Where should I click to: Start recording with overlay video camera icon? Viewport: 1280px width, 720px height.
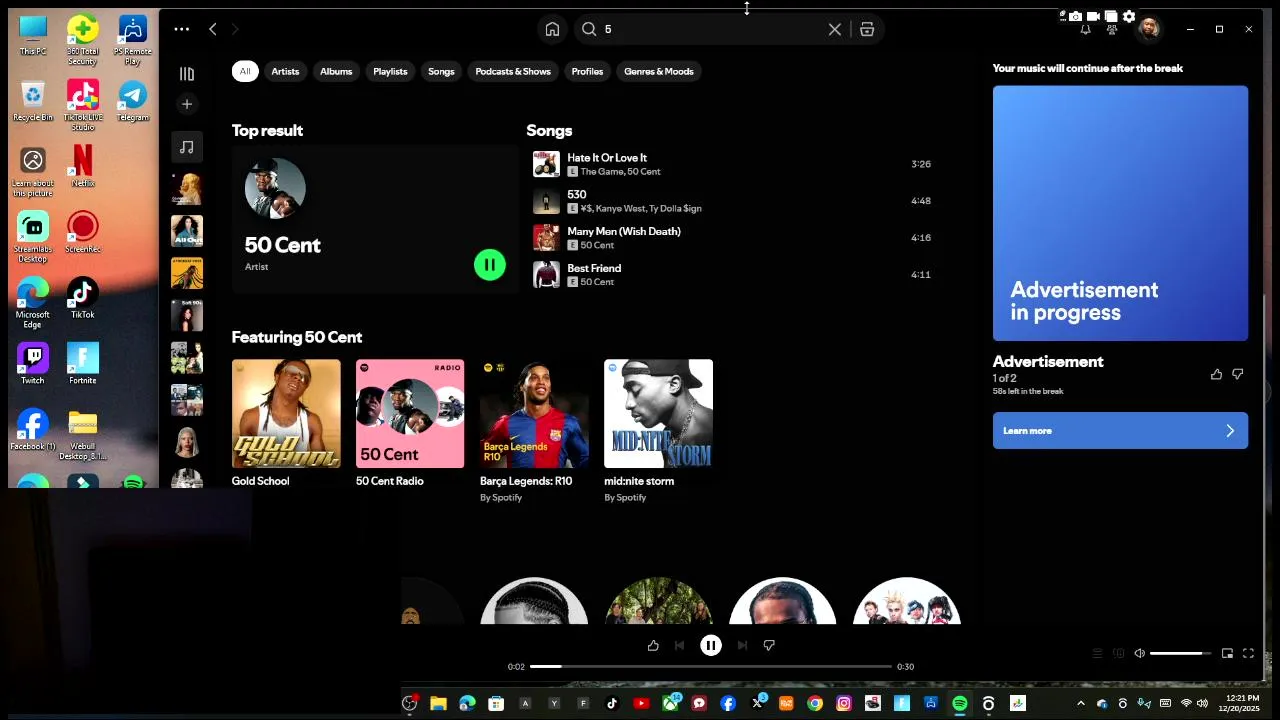(x=1093, y=16)
